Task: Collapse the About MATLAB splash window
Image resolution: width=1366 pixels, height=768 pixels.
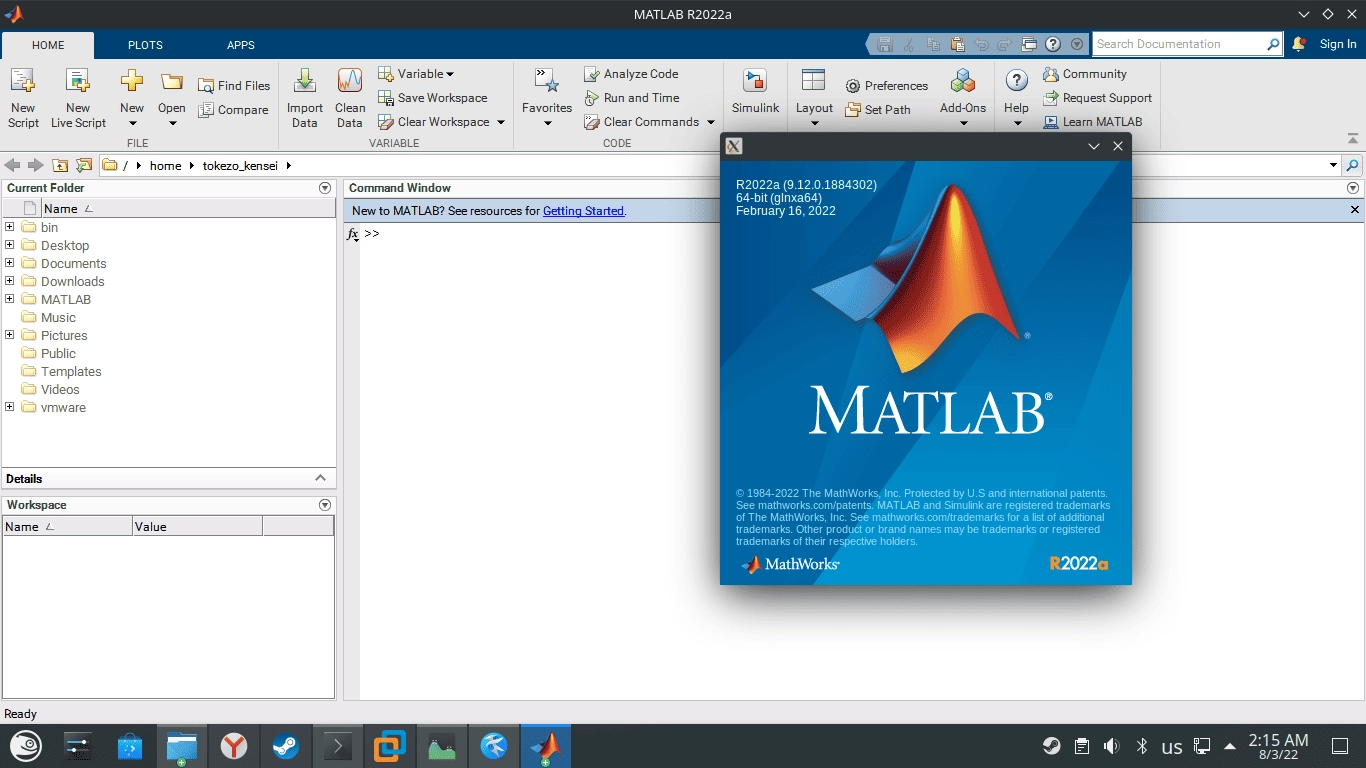Action: (x=1094, y=146)
